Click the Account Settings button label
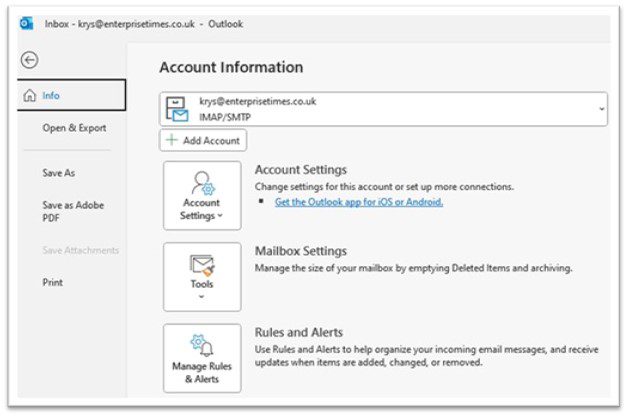Viewport: 628px width, 417px height. click(201, 209)
